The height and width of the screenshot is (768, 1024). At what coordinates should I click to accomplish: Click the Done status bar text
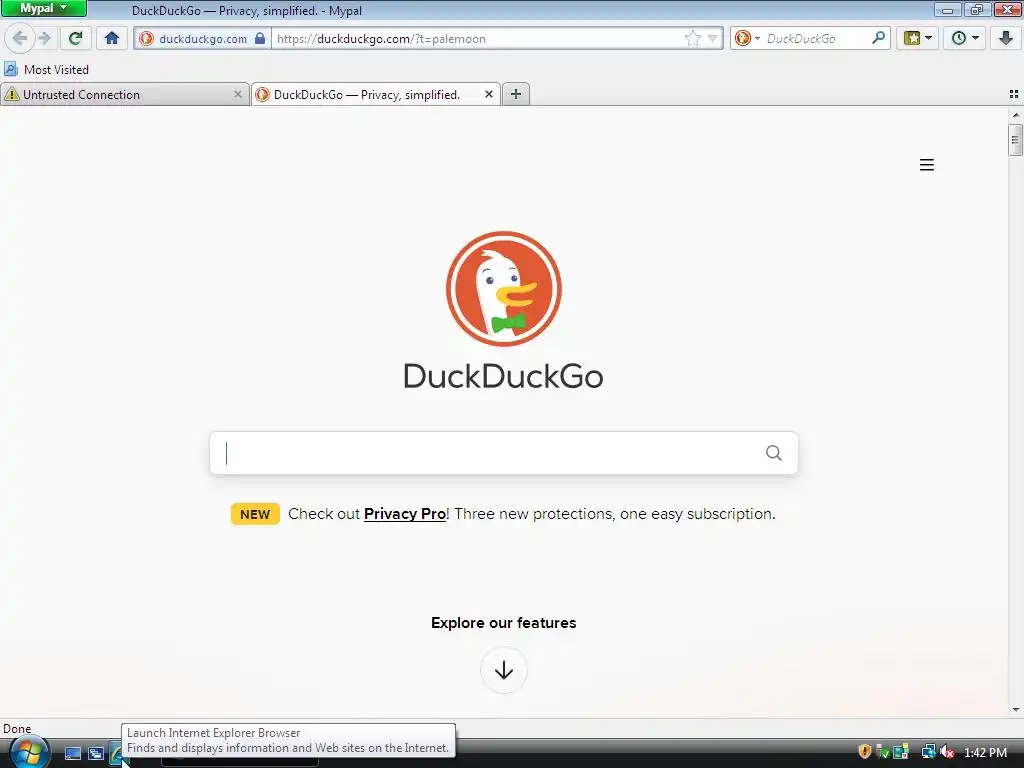point(17,729)
